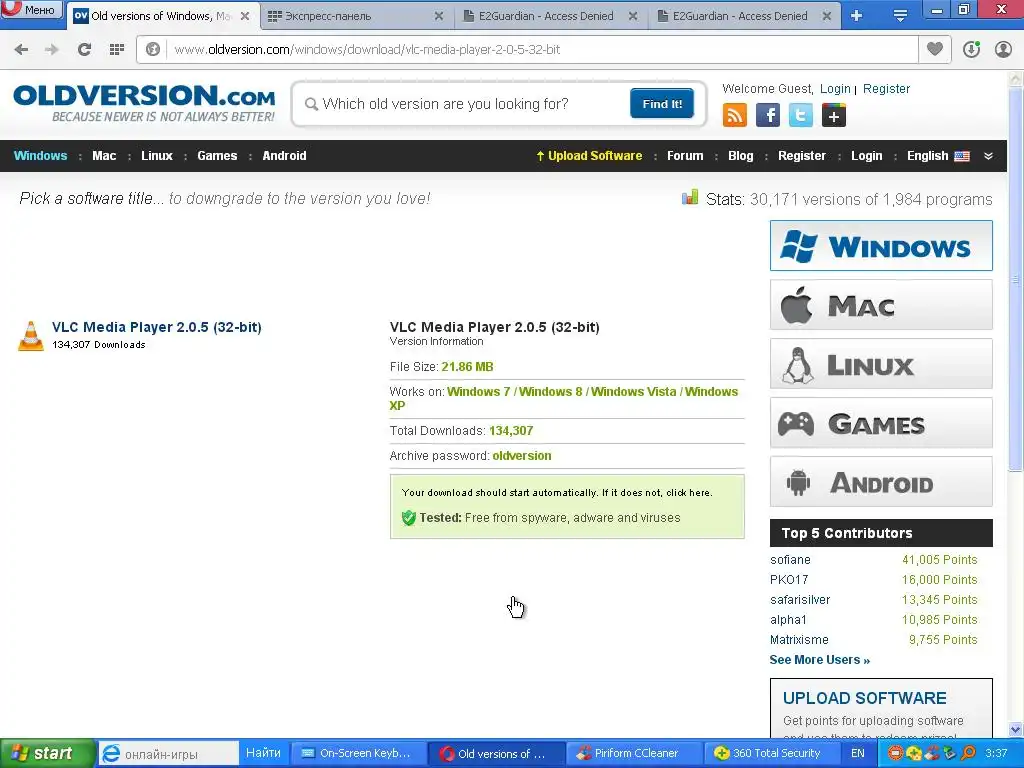The image size is (1024, 768).
Task: Select Games in the navigation bar
Action: tap(217, 155)
